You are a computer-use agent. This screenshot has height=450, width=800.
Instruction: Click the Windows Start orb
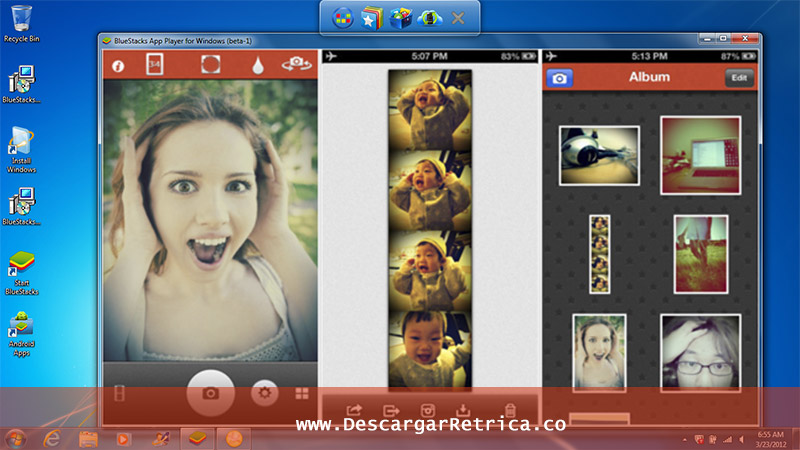15,439
